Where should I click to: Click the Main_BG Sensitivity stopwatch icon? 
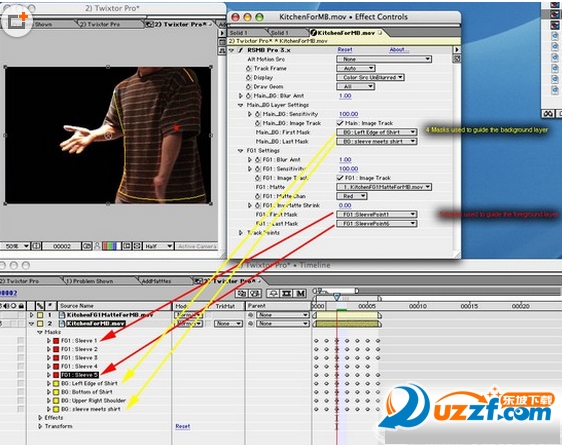point(257,114)
